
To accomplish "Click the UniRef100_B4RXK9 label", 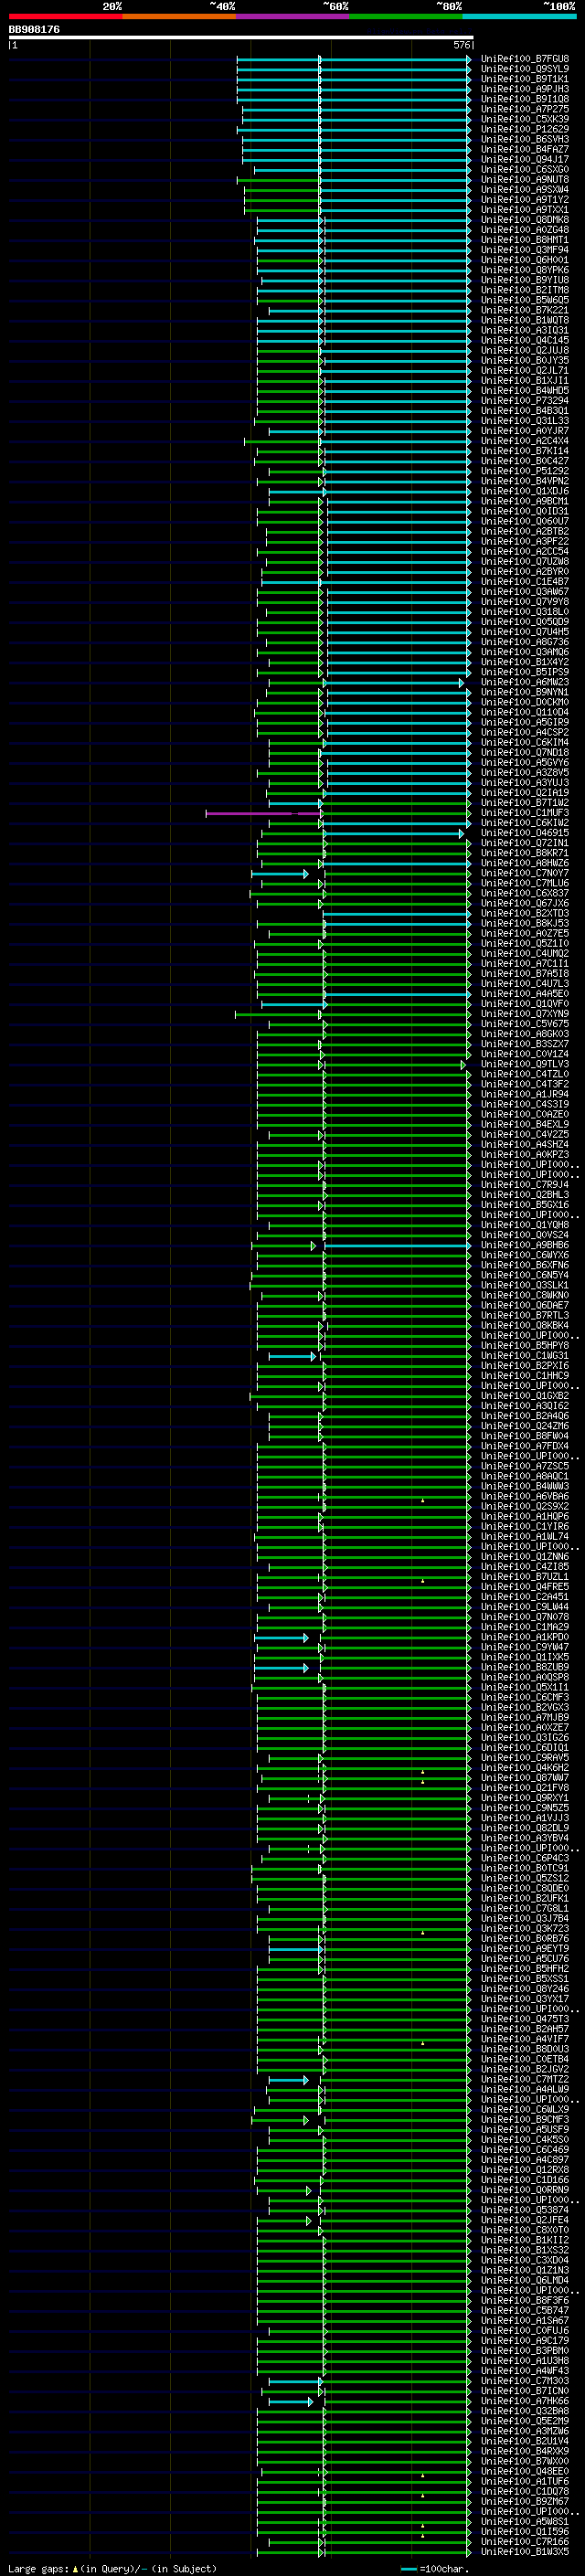I will click(525, 2452).
